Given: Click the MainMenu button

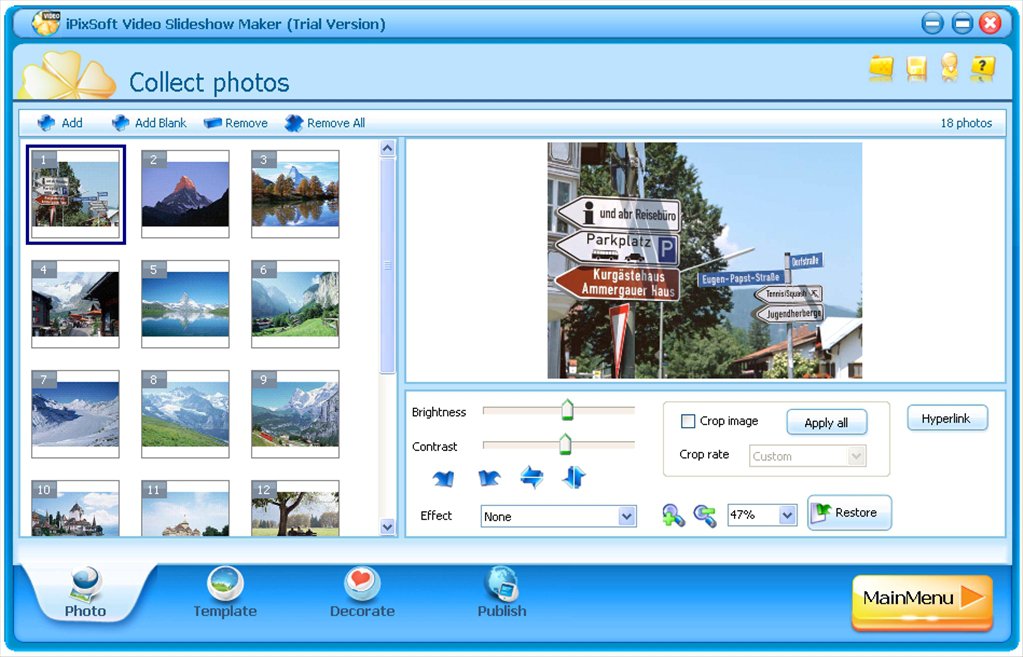Looking at the screenshot, I should click(922, 602).
